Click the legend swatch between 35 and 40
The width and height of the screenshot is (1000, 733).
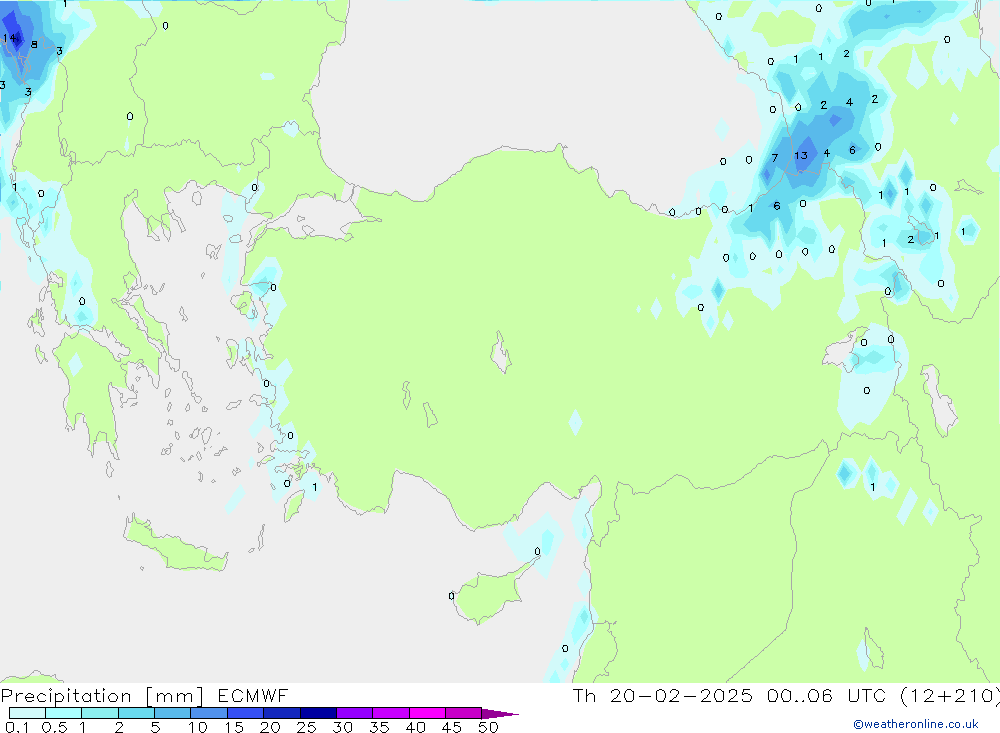click(x=390, y=713)
